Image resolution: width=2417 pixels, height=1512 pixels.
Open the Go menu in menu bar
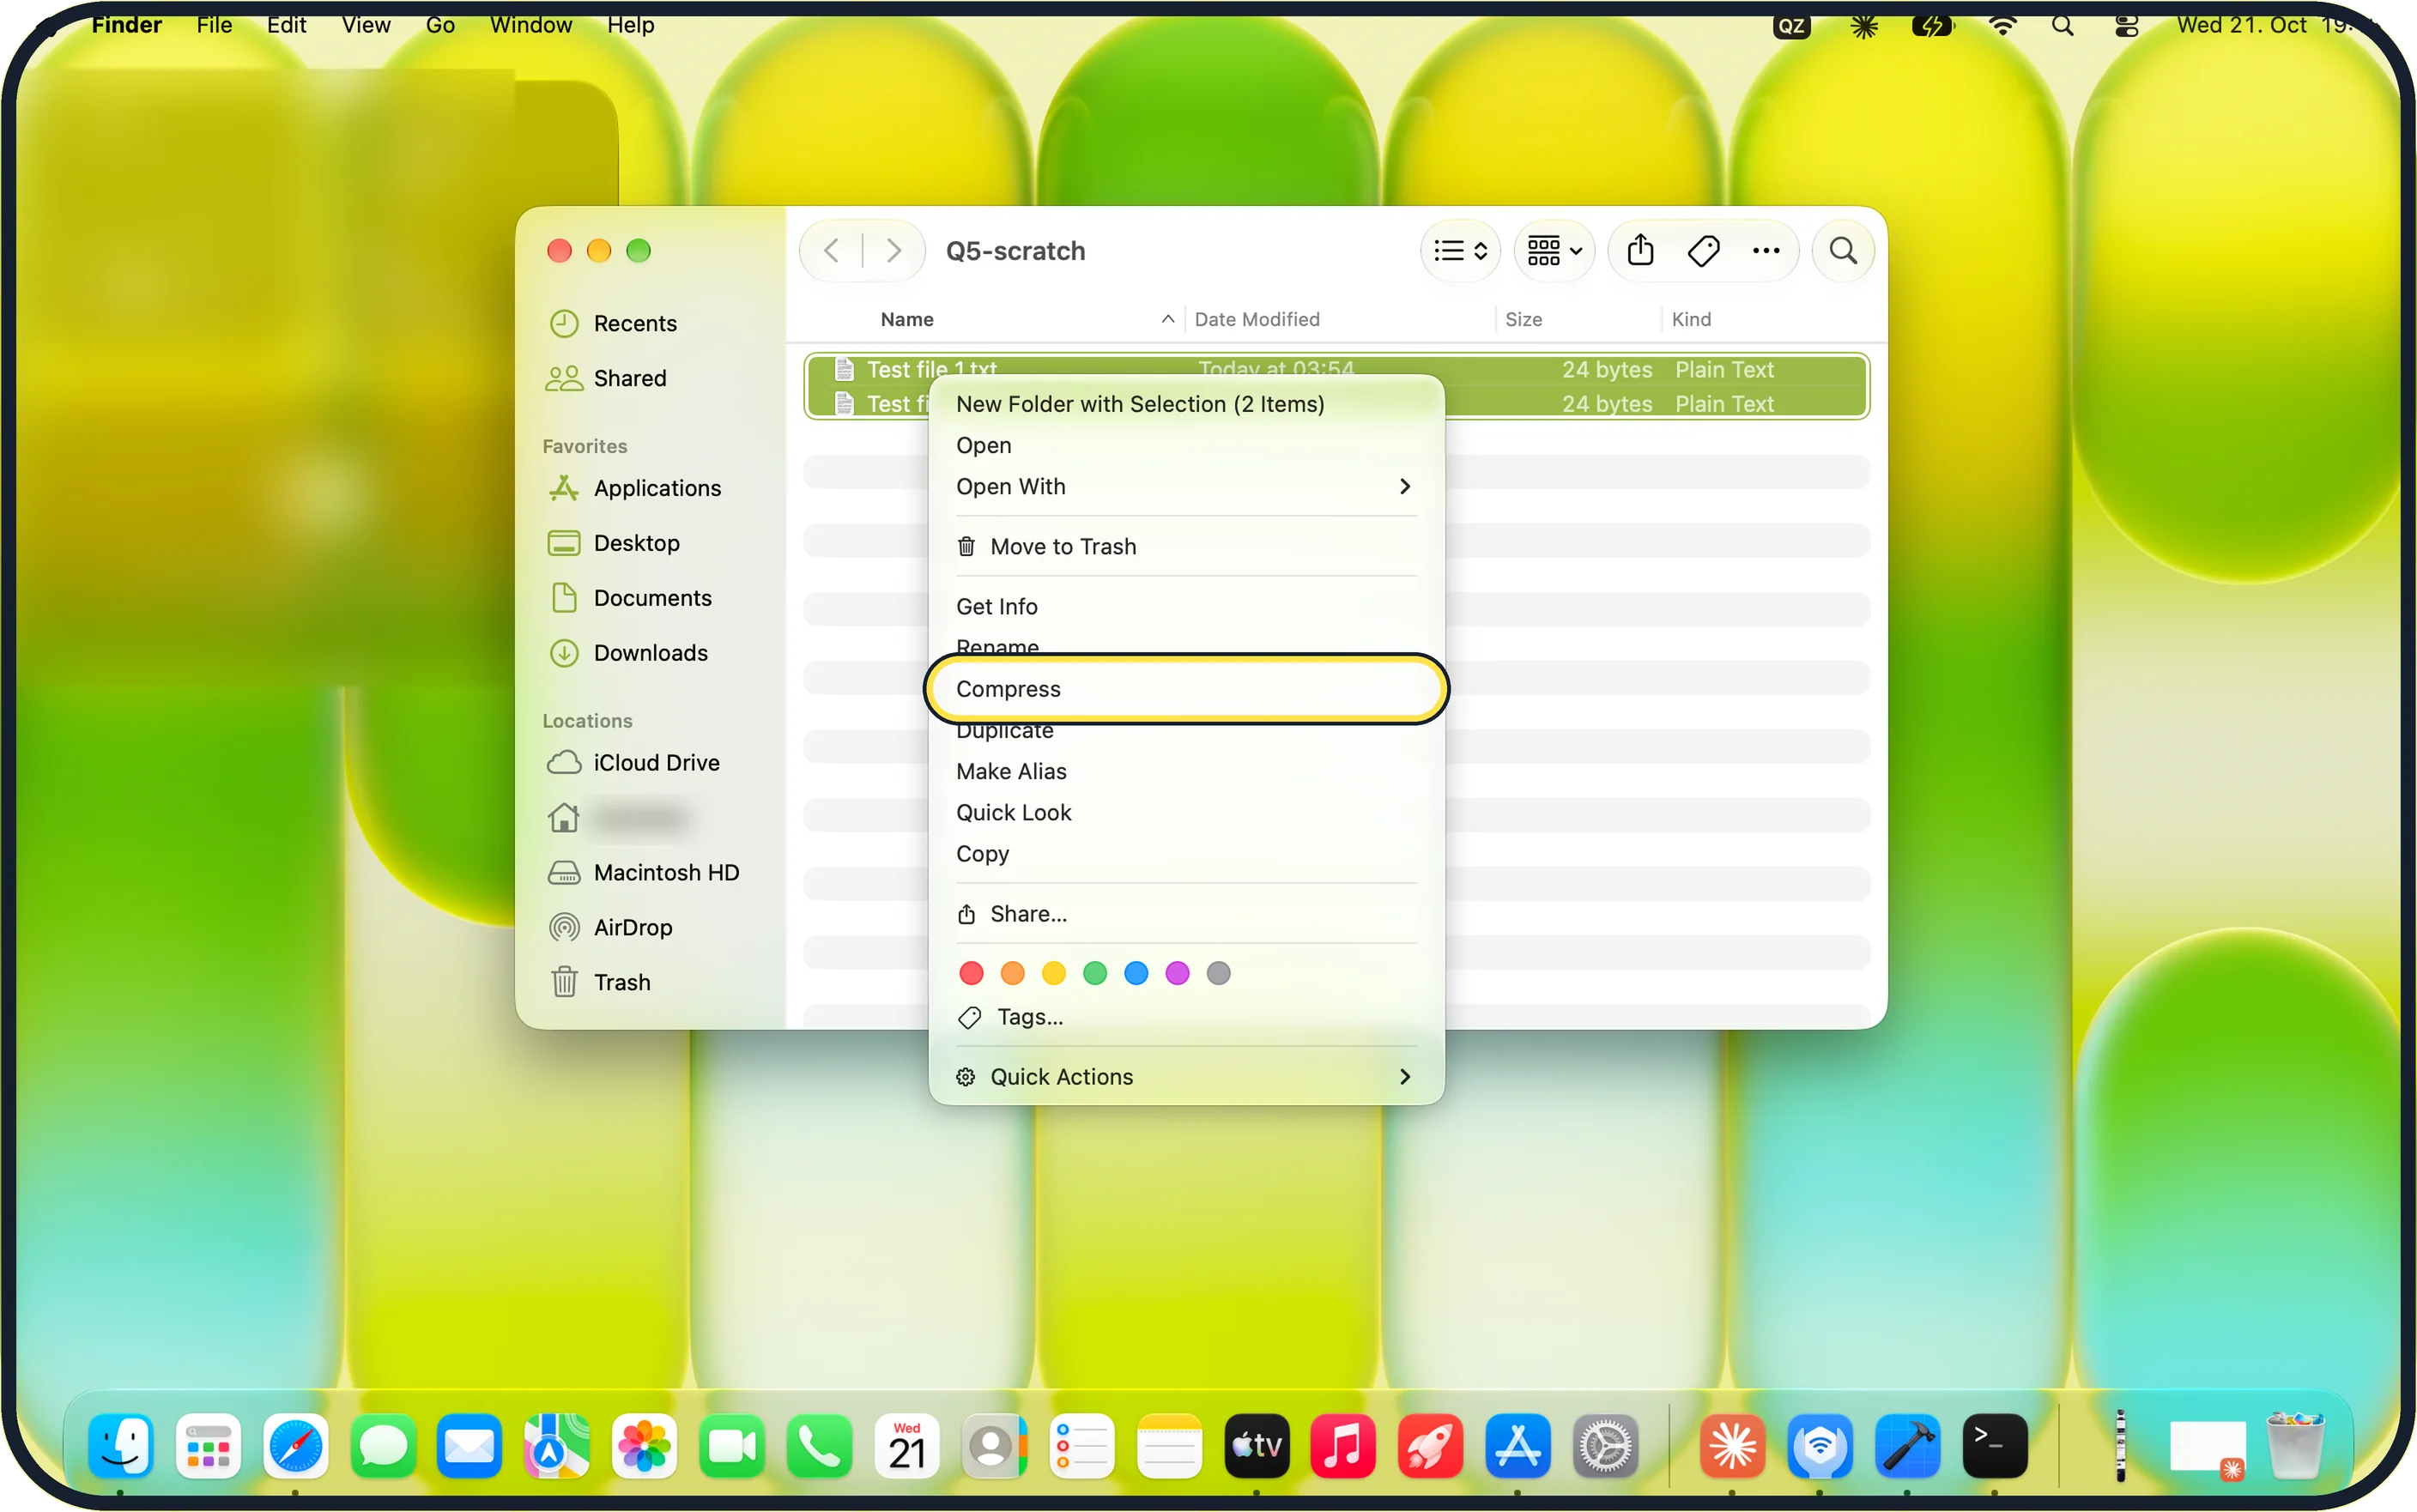pos(440,25)
